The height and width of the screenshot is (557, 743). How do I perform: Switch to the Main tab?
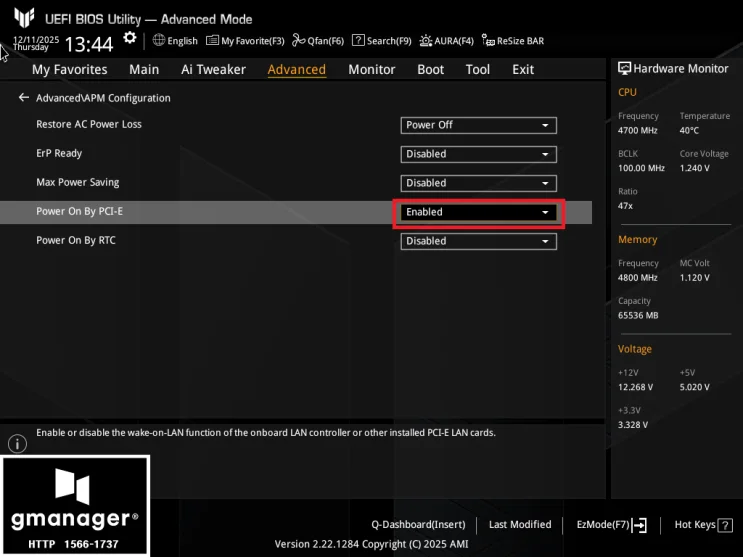(144, 70)
